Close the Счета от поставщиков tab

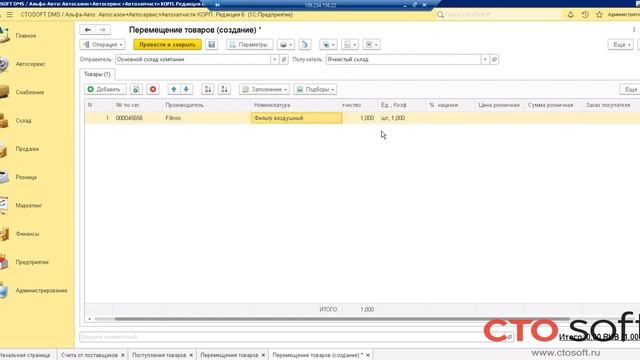(122, 356)
